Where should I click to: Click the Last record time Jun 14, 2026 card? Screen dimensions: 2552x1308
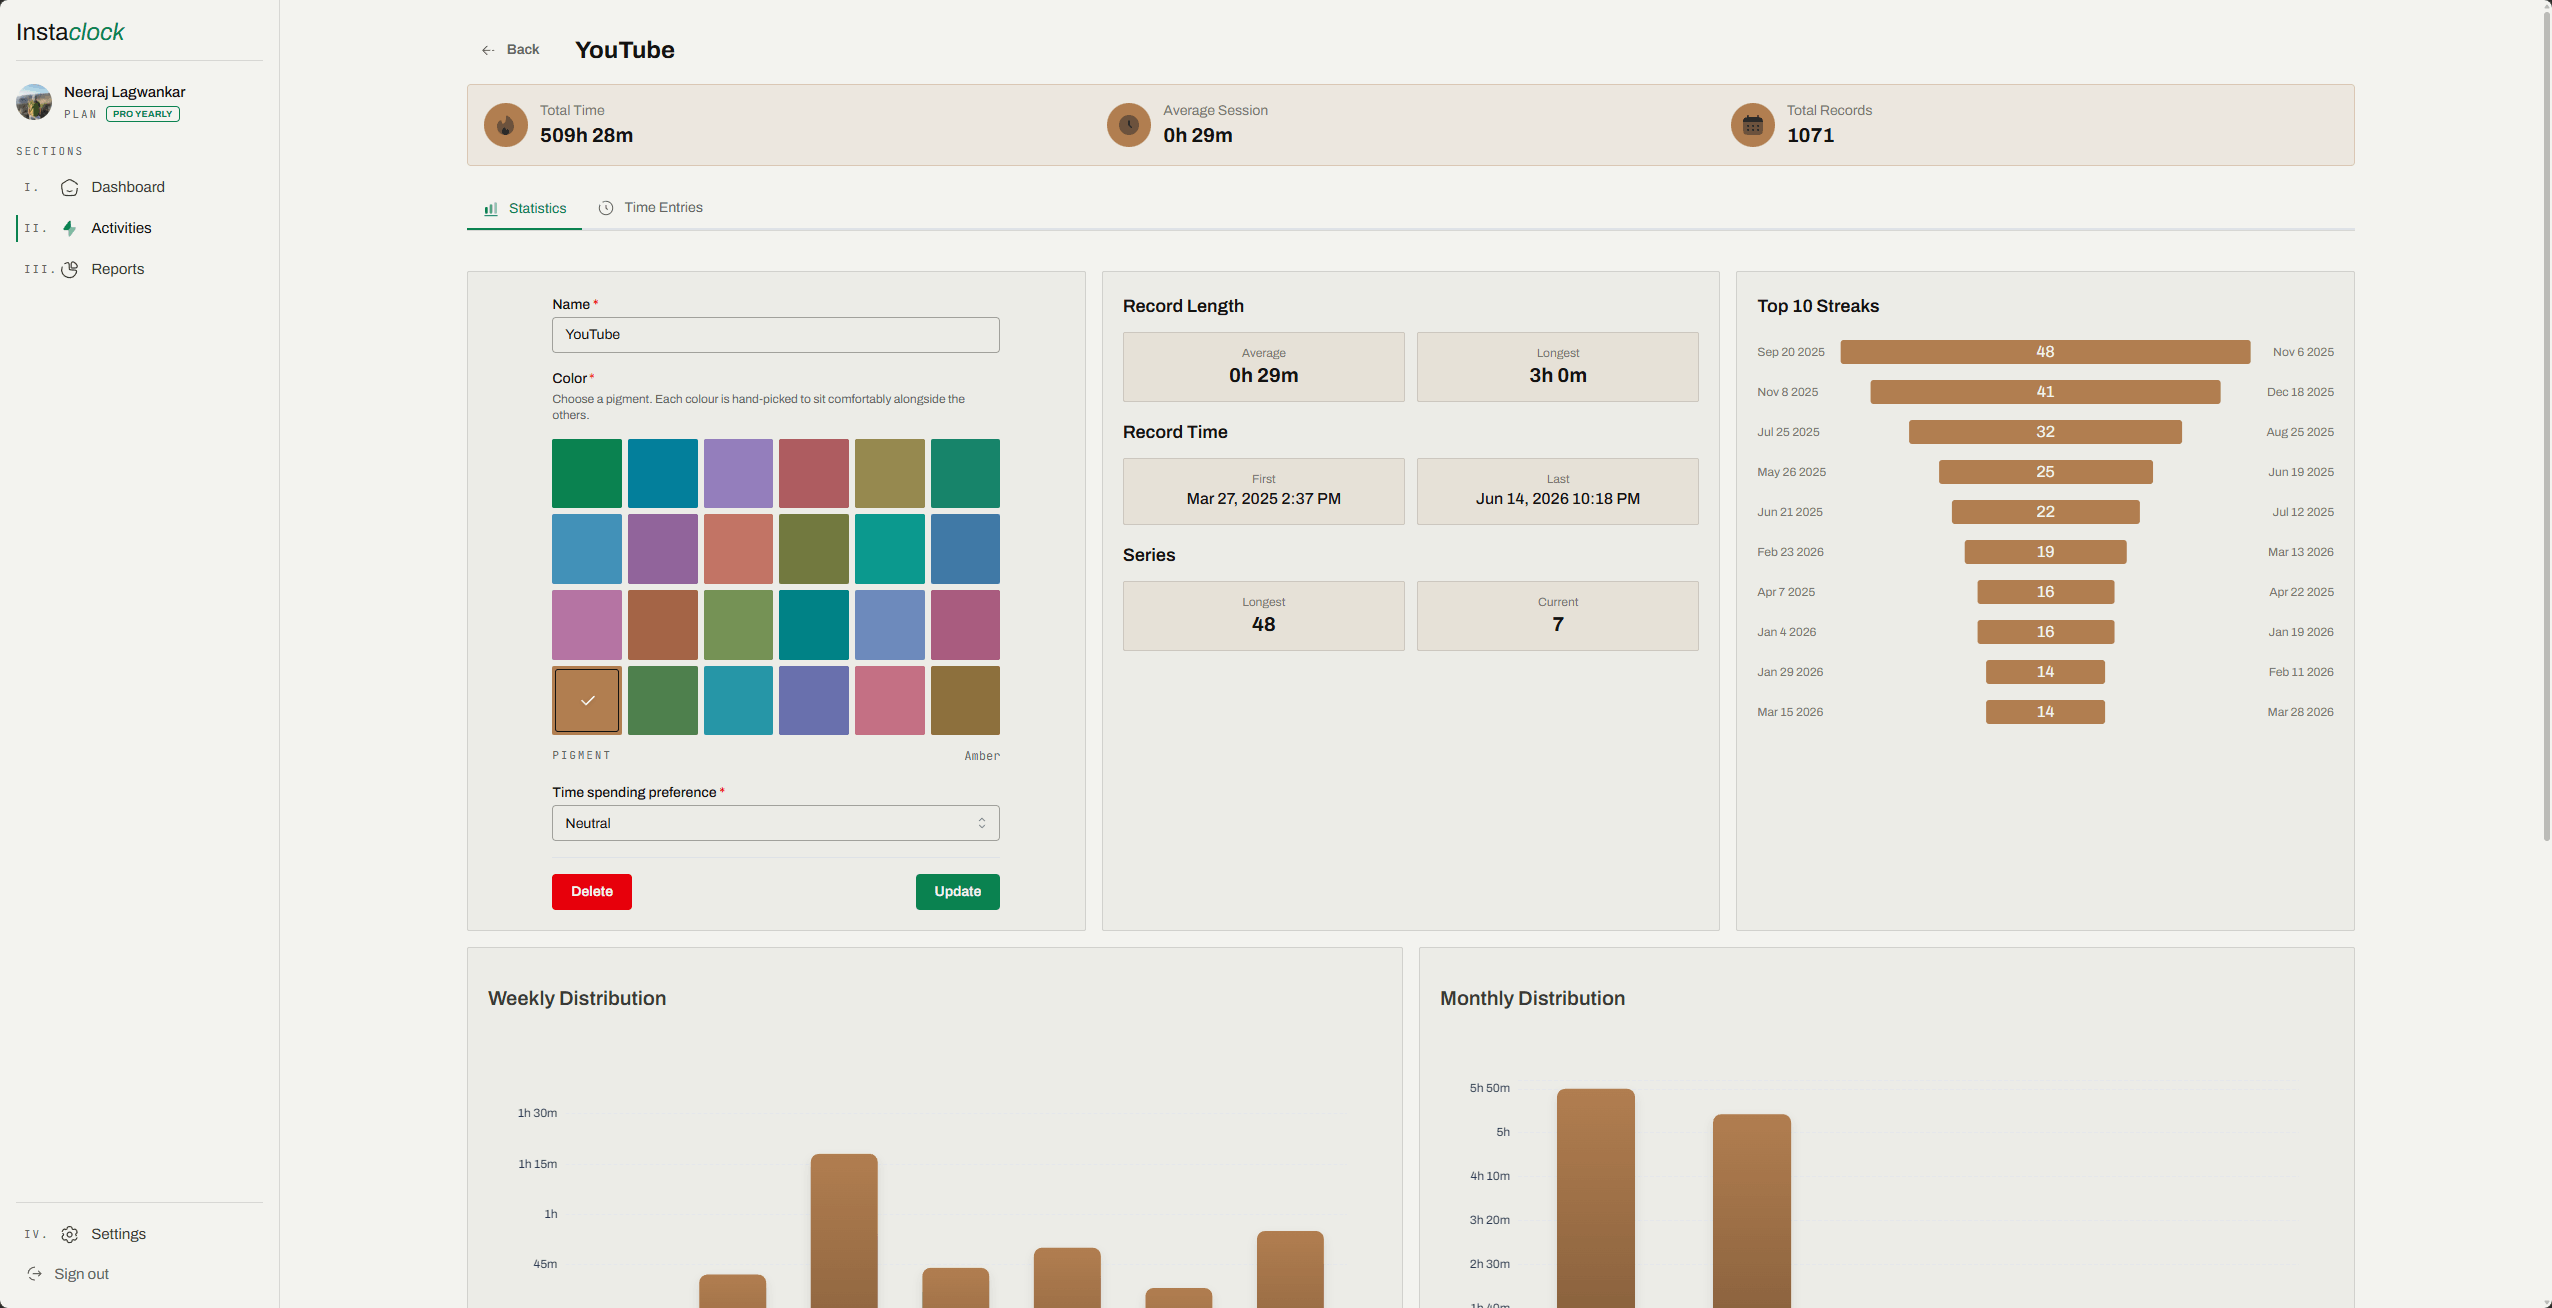pyautogui.click(x=1557, y=491)
